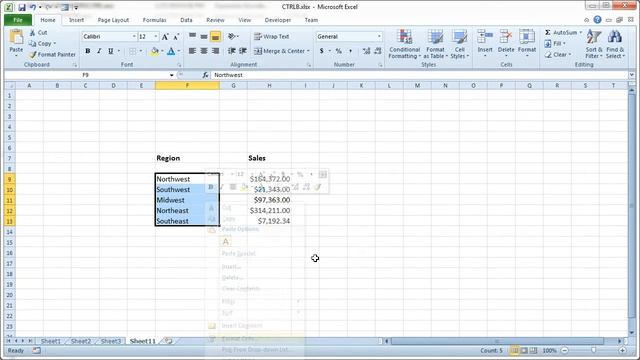This screenshot has width=640, height=360.
Task: Click Wrap Text
Action: pyautogui.click(x=271, y=37)
